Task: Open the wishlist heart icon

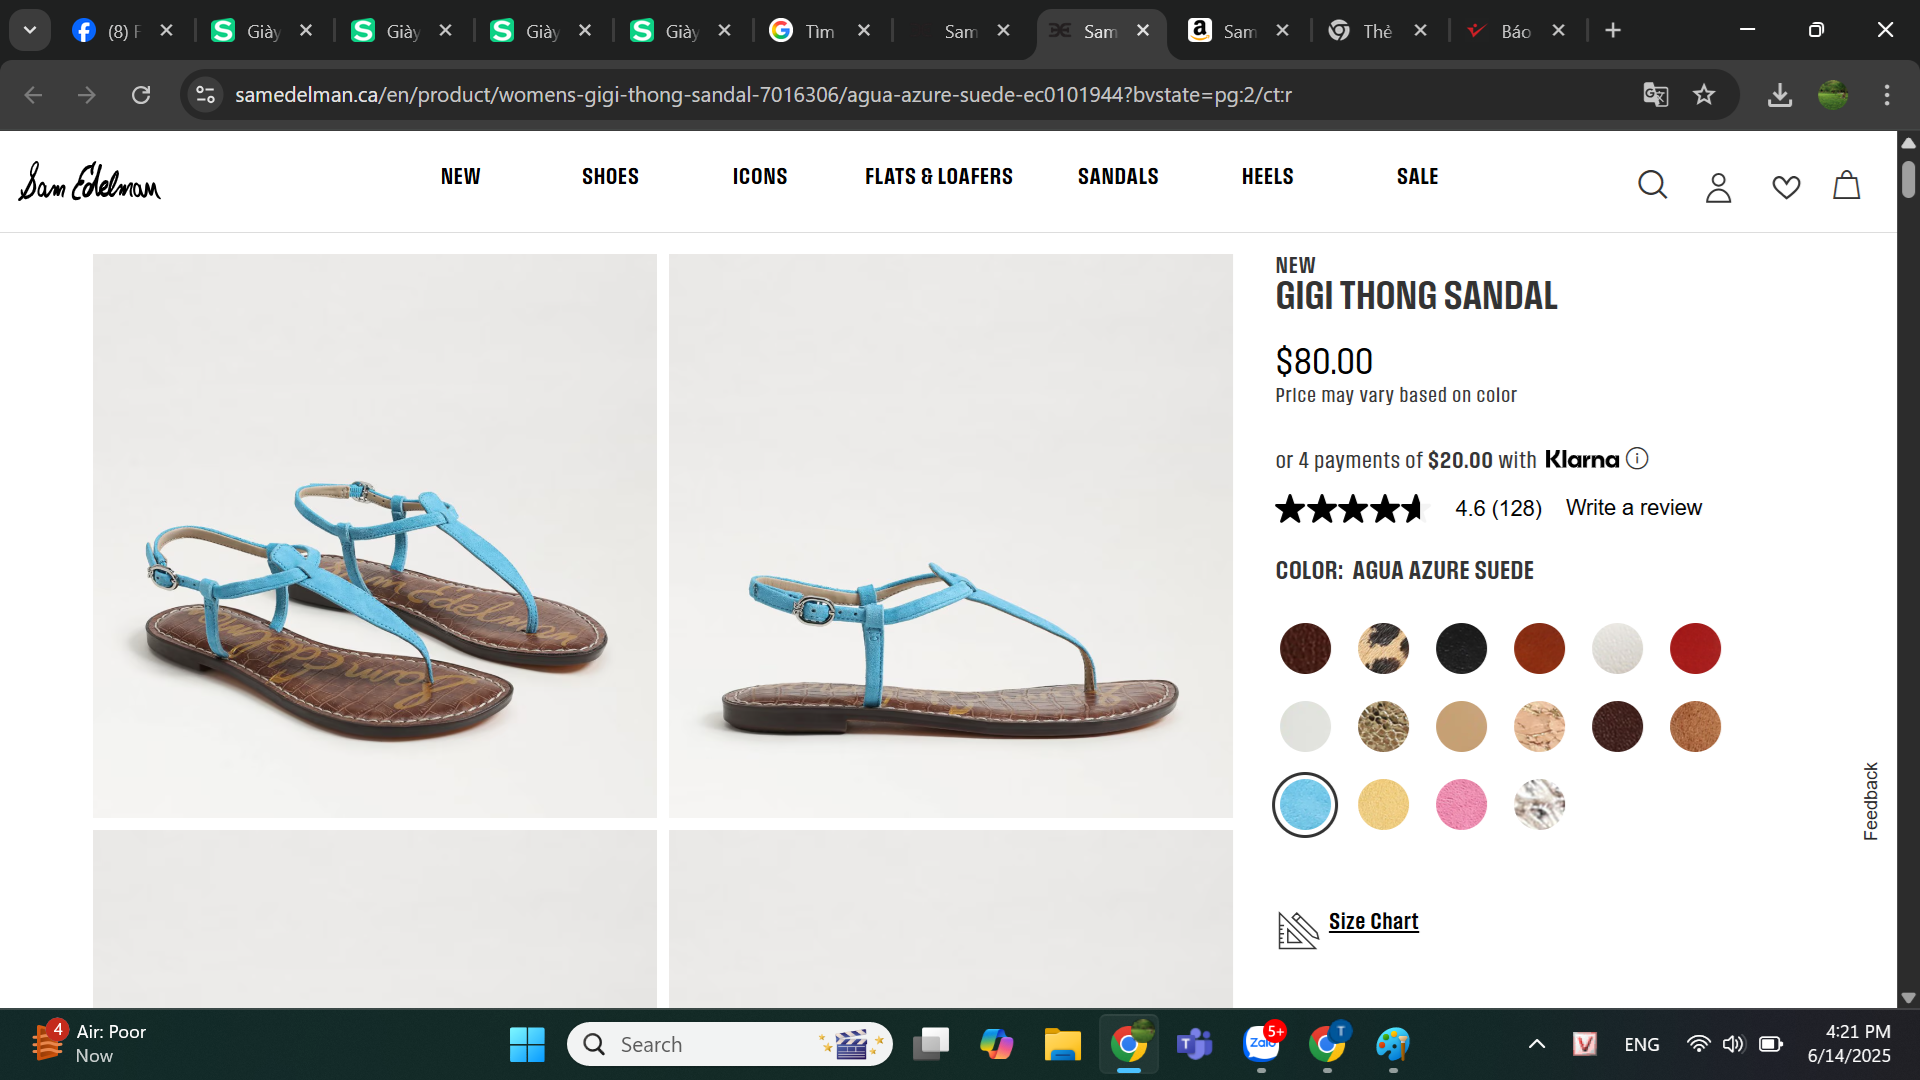Action: [1786, 187]
